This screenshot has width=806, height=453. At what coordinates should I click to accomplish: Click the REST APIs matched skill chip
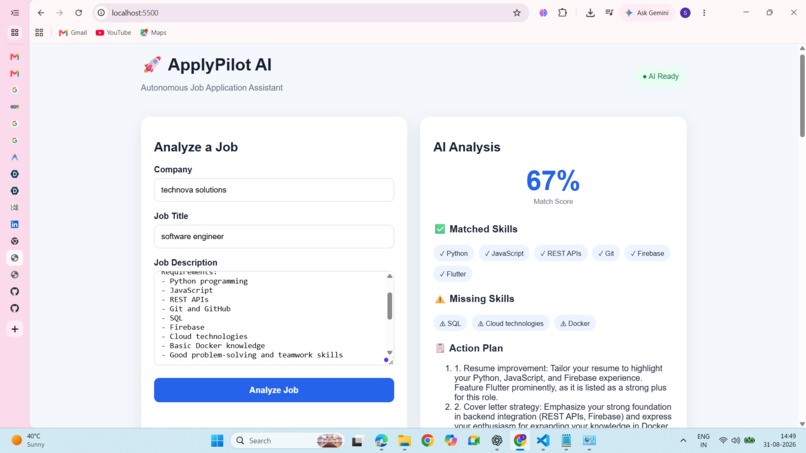560,253
